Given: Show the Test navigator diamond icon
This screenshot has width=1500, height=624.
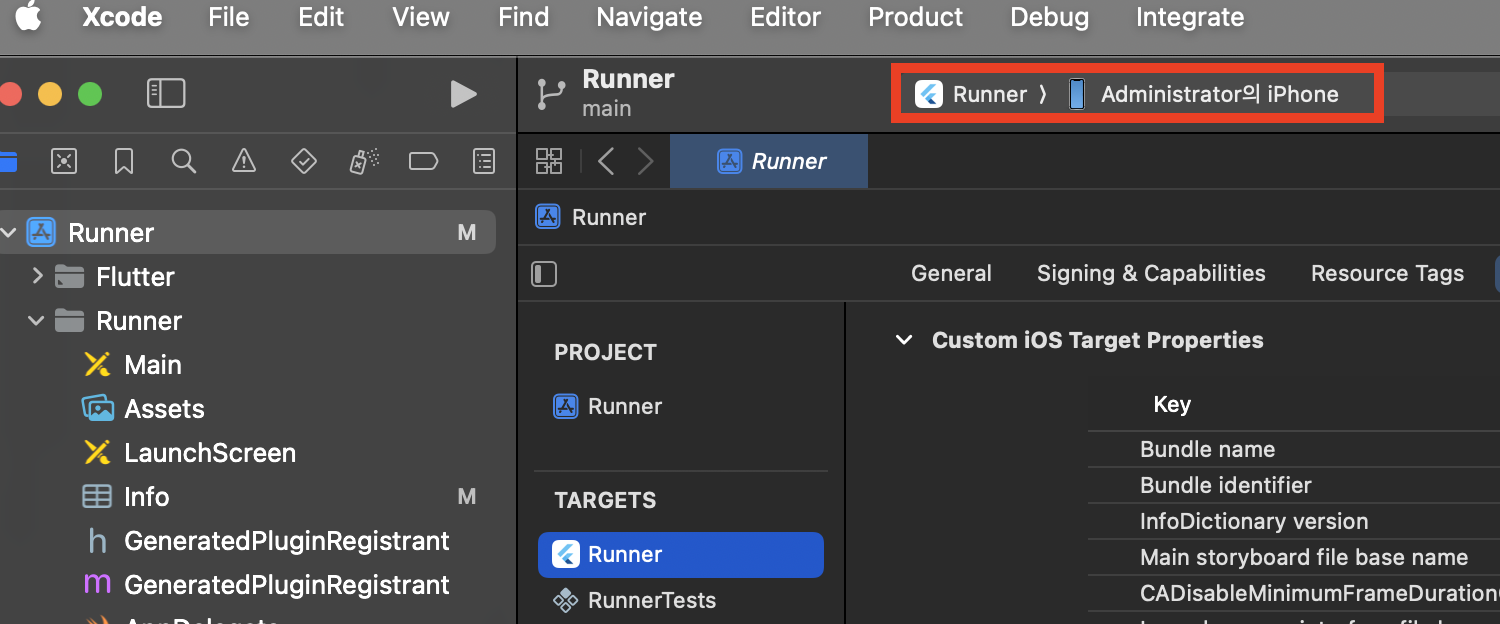Looking at the screenshot, I should pos(303,161).
